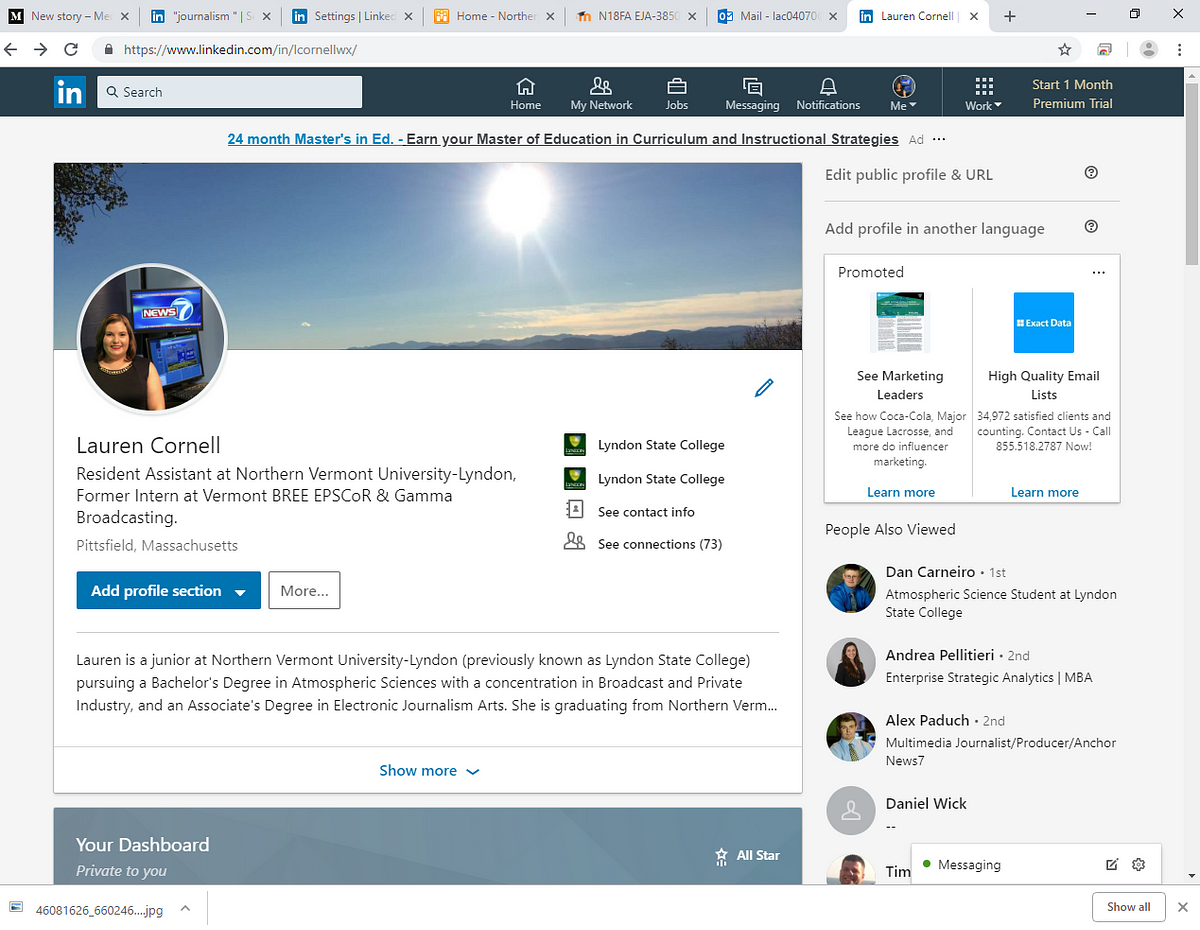Close the Settings LinkedIn tab
Image resolution: width=1200 pixels, height=930 pixels.
[x=409, y=16]
